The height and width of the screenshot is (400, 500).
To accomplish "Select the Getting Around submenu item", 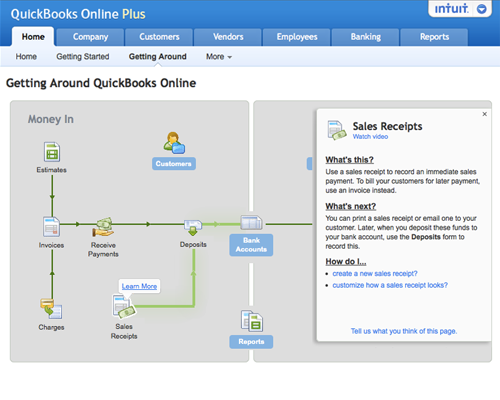I will point(158,57).
